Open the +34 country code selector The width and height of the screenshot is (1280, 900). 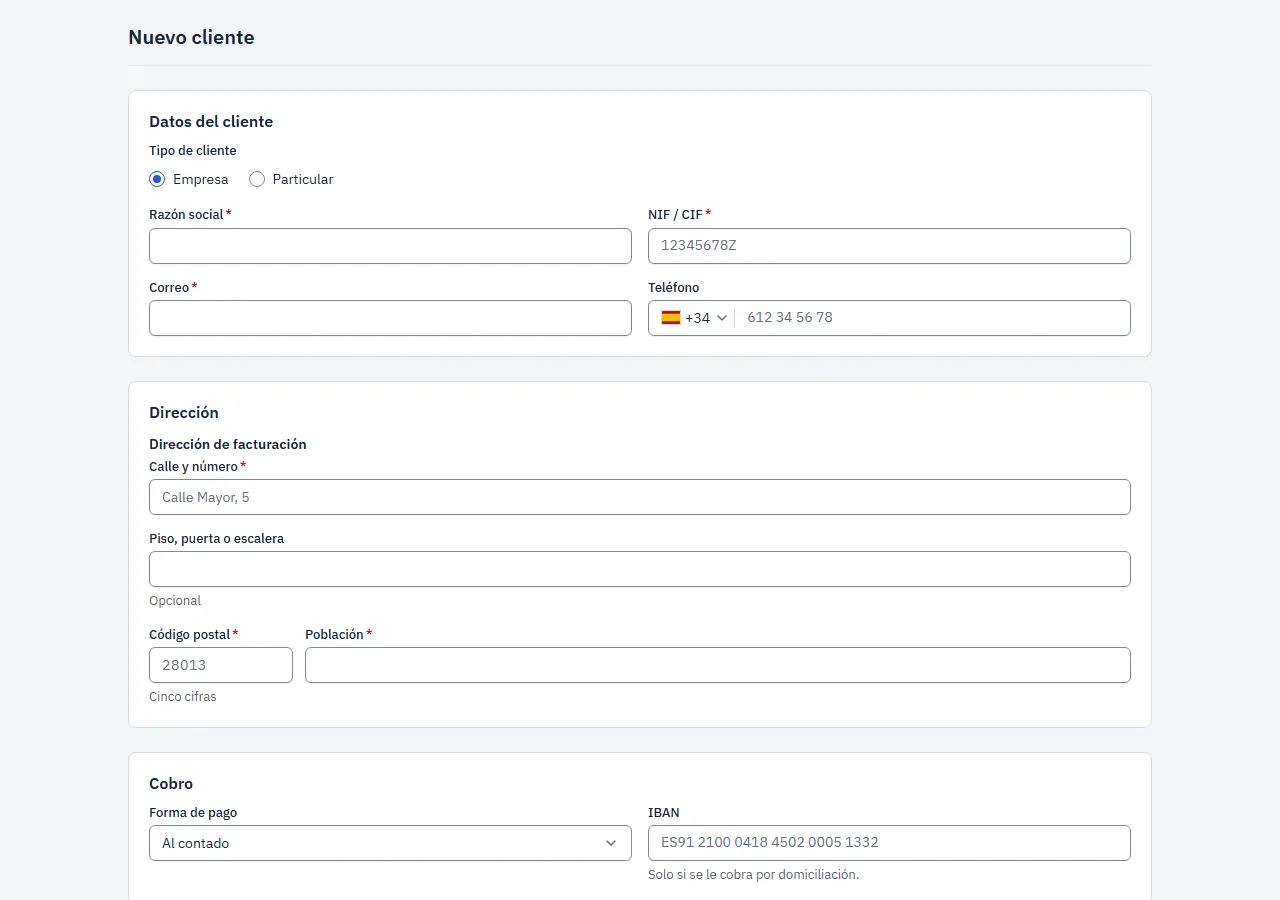pos(694,318)
